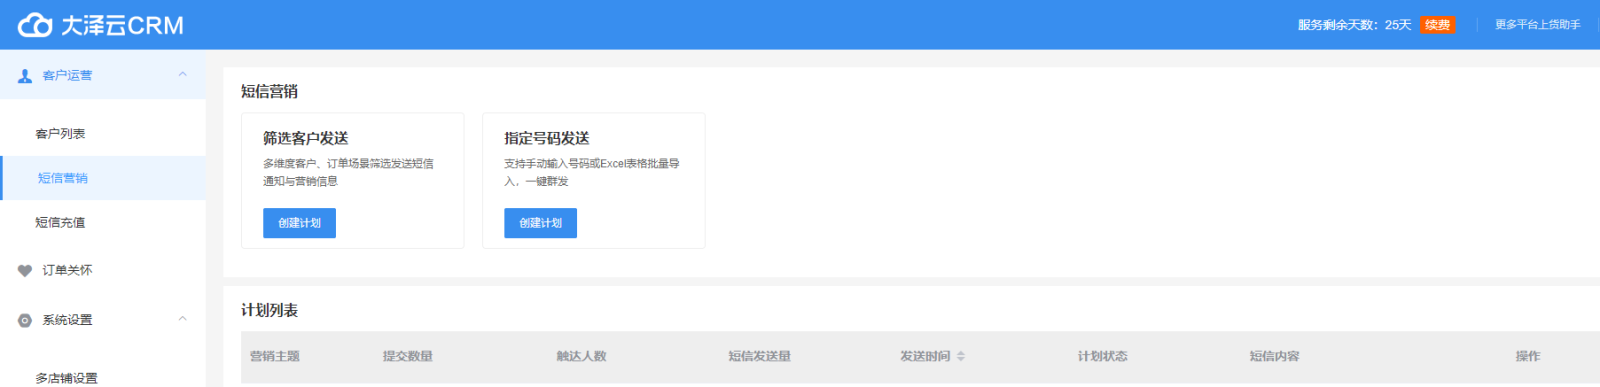Click 创建计划 under 指定号码发送
1600x387 pixels.
(x=540, y=223)
